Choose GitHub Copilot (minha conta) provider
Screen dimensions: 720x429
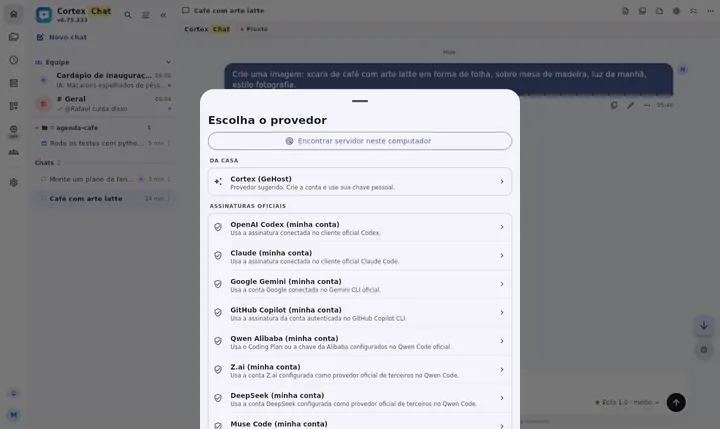tap(360, 313)
